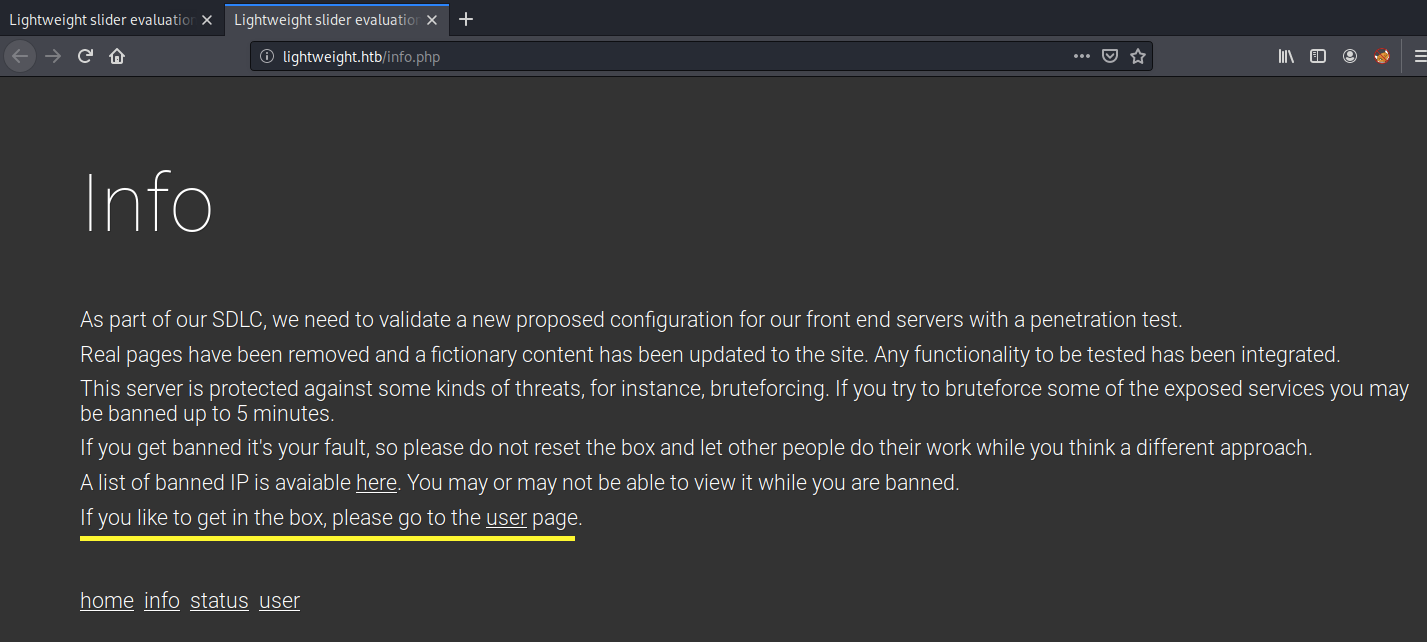Click the orange extension icon in toolbar
Viewport: 1427px width, 642px height.
click(1382, 57)
